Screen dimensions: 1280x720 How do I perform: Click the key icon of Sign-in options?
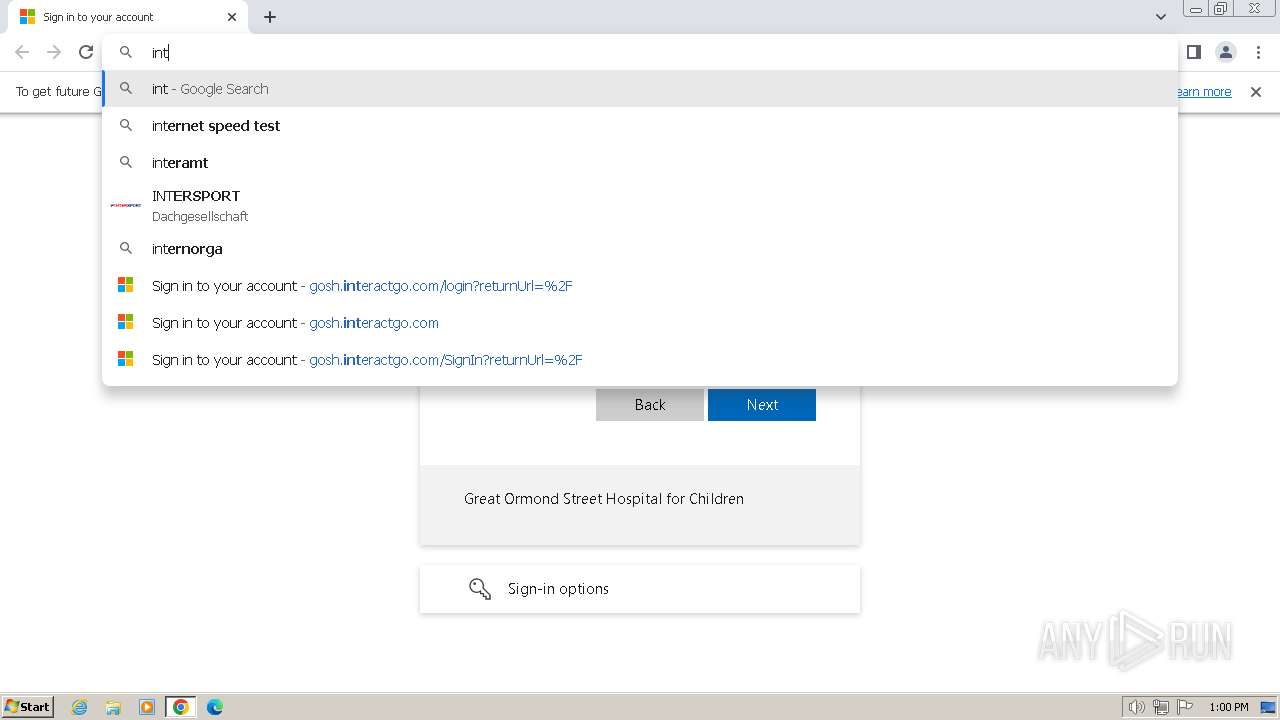[480, 589]
